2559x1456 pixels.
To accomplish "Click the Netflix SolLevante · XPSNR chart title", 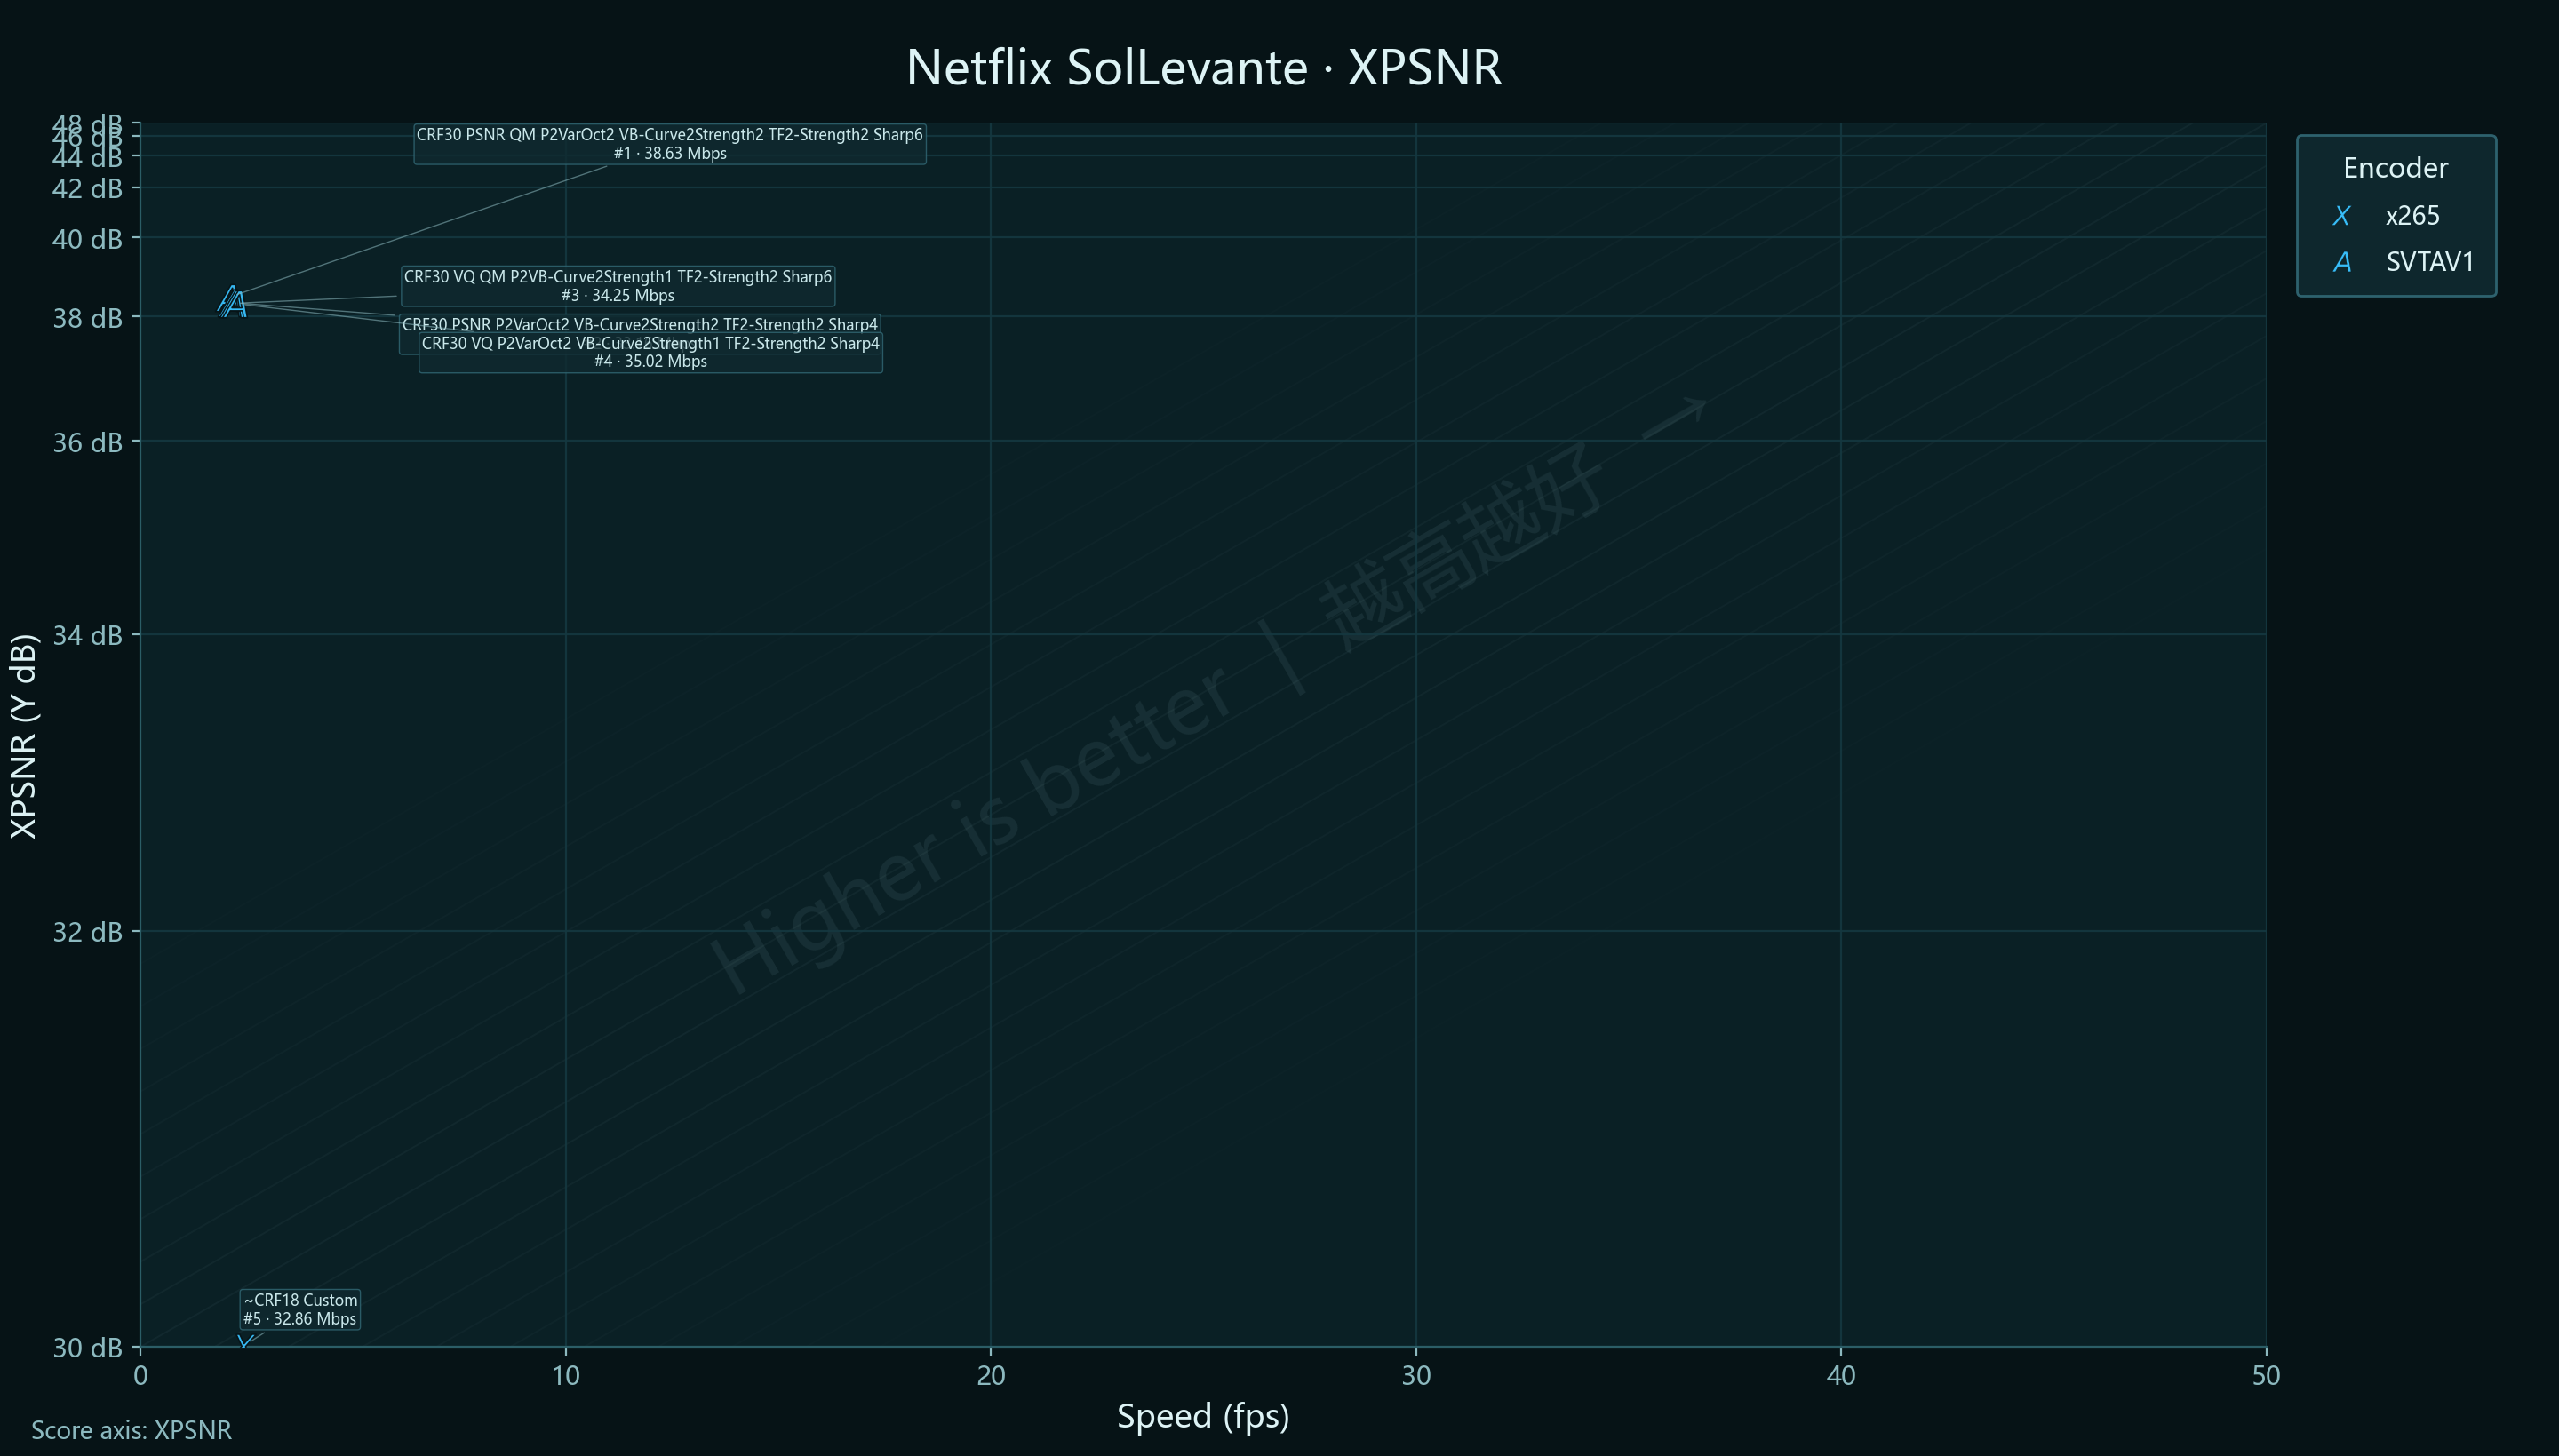I will (x=1203, y=68).
